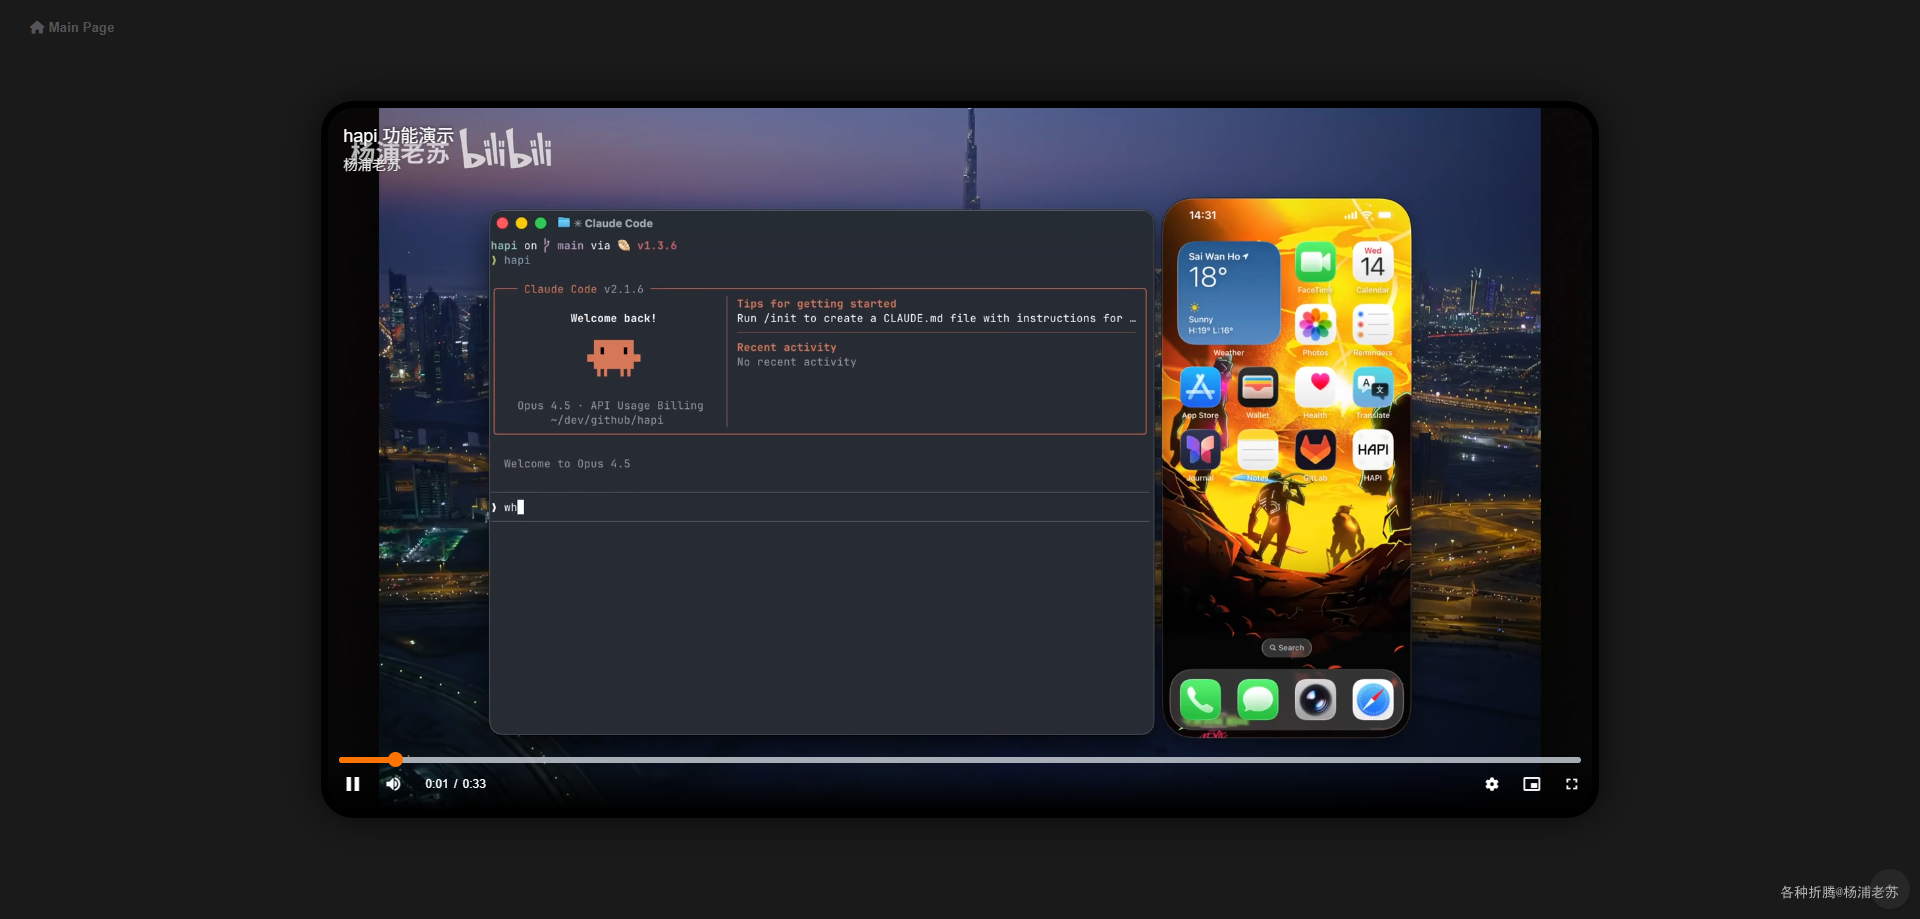
Task: Mute the video volume
Action: 393,784
